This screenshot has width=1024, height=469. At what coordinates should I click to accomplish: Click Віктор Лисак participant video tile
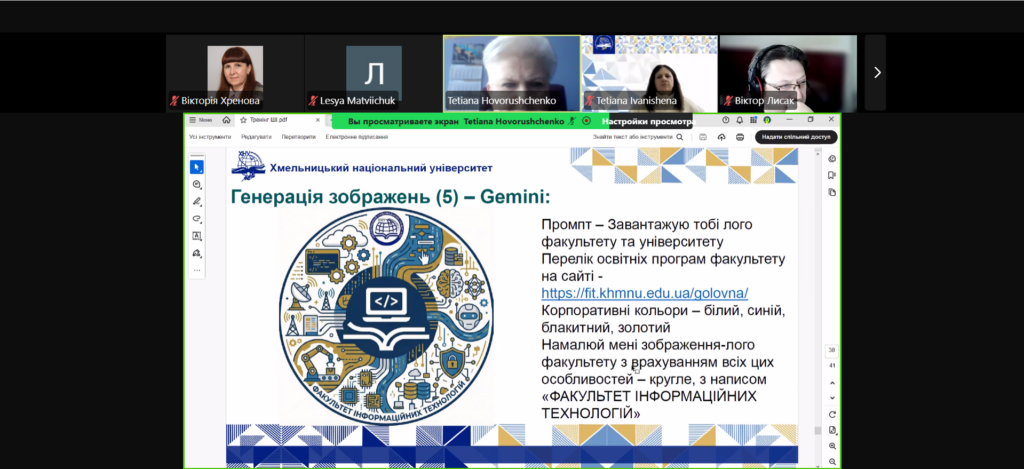(787, 73)
